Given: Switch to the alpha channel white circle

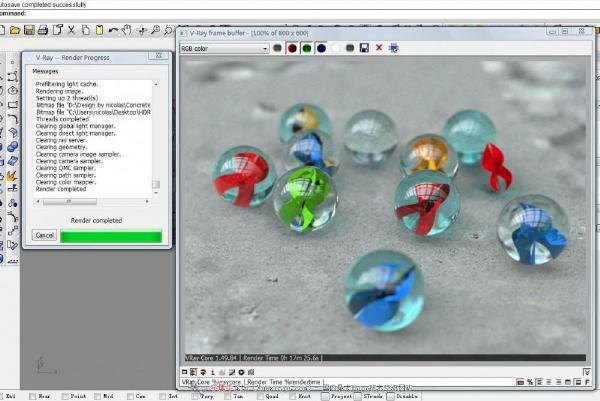Looking at the screenshot, I should click(x=336, y=48).
